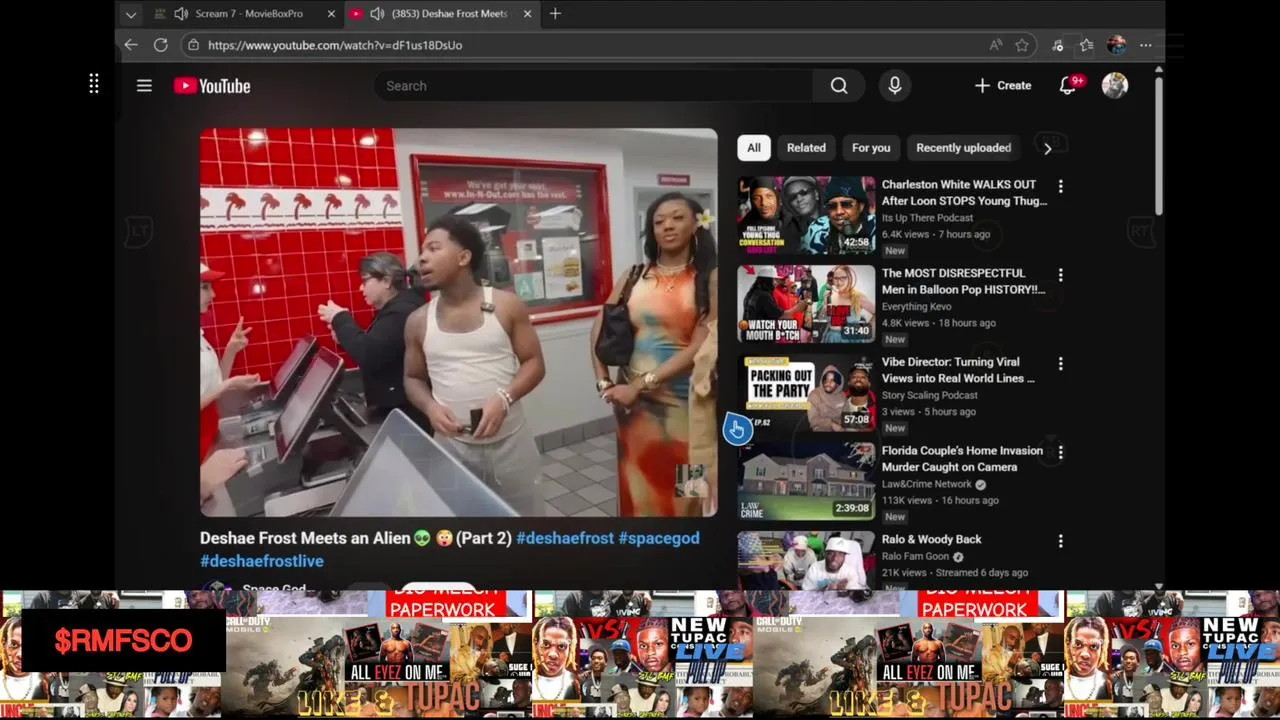Select the Deshae Frost Meets tab
The height and width of the screenshot is (720, 1280).
tap(443, 14)
